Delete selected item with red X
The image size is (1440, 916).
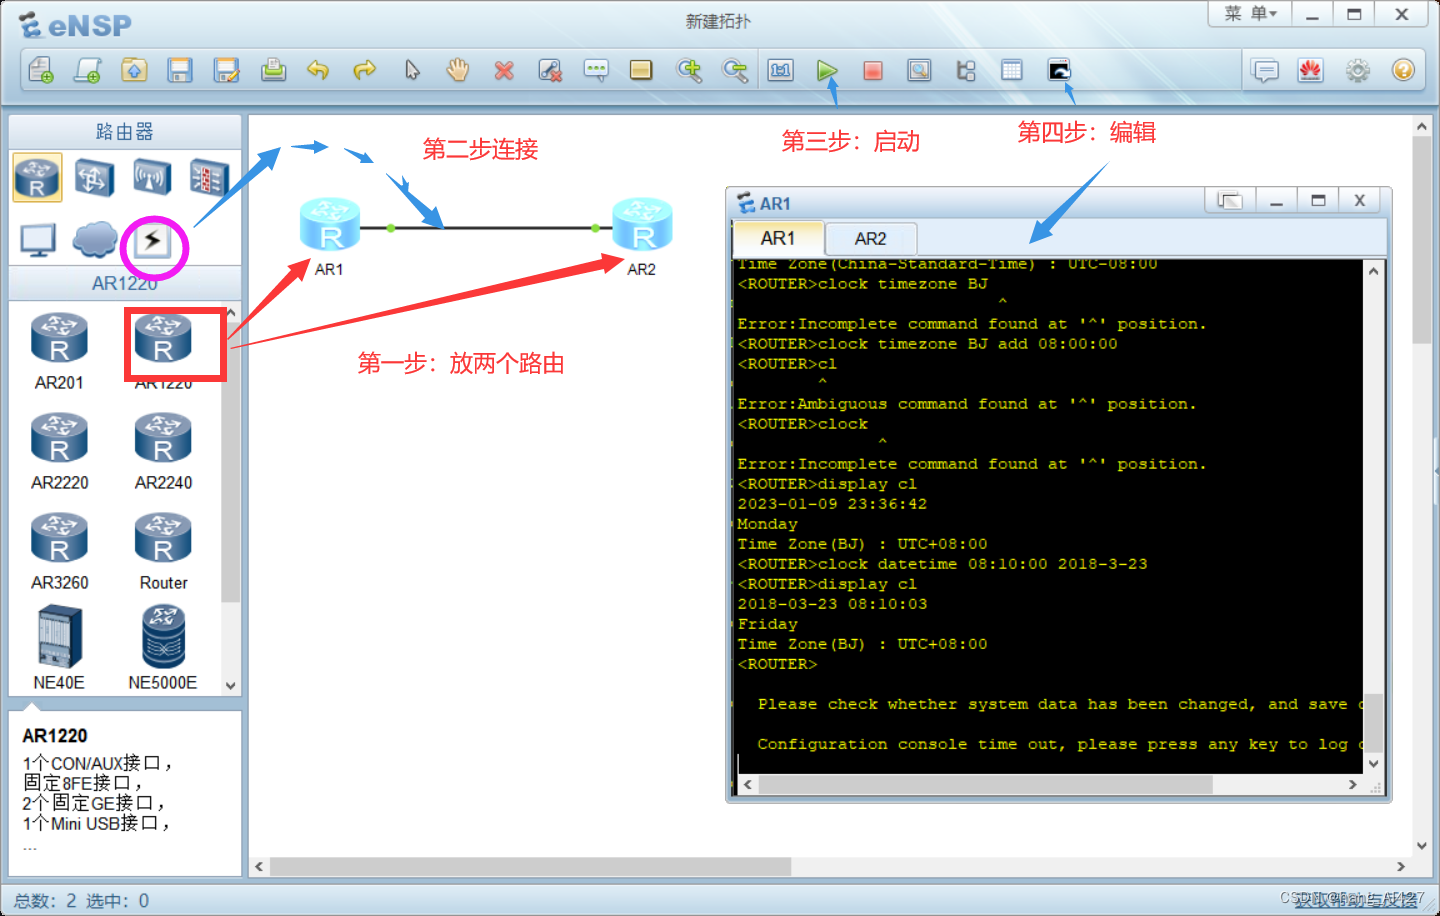click(504, 70)
